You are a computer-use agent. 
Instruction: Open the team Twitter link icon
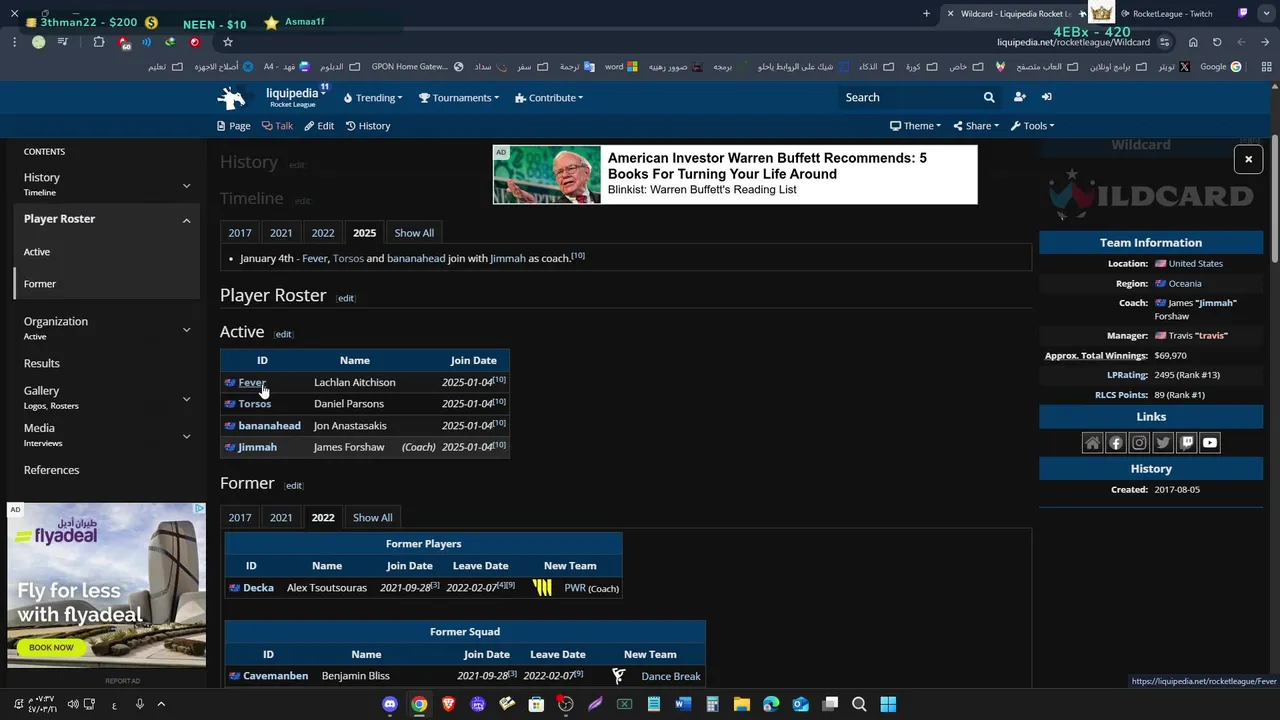[1163, 443]
